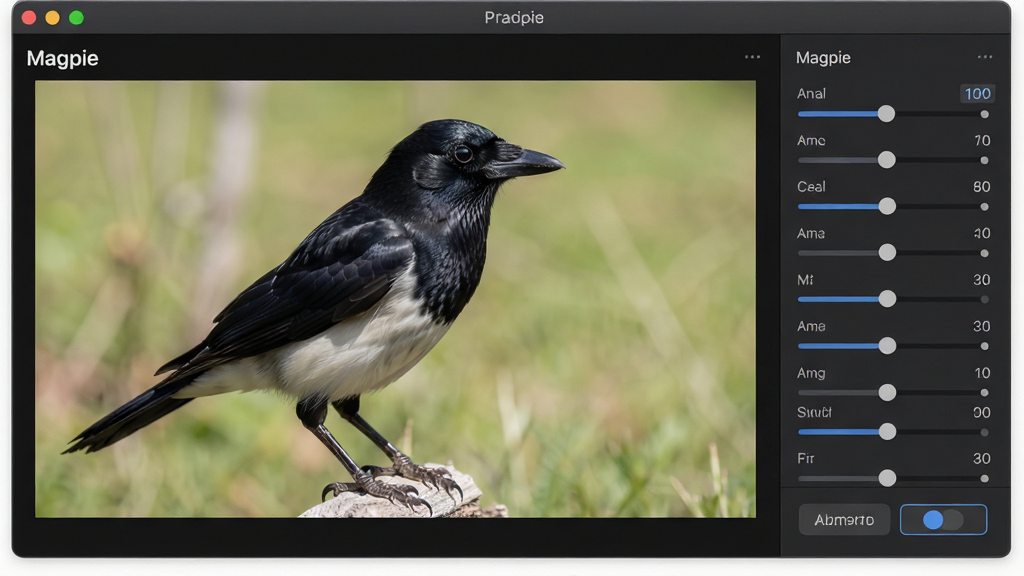Viewport: 1024px width, 576px height.
Task: Click the Anal value field showing 100
Action: click(977, 93)
